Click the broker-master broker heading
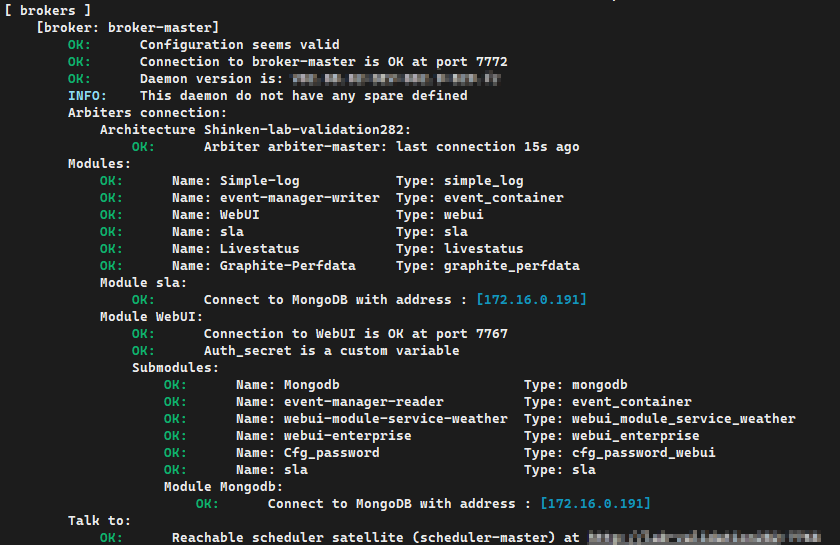This screenshot has width=840, height=545. point(128,28)
